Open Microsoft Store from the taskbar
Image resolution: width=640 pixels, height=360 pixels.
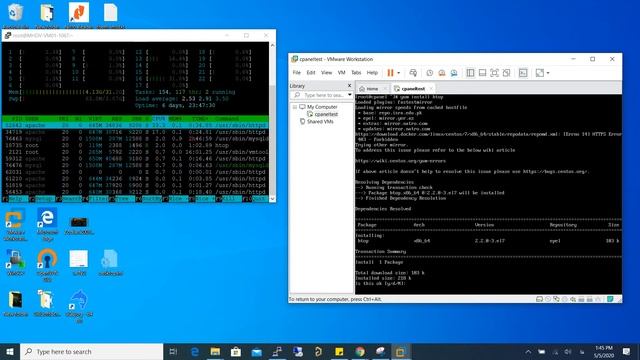point(236,351)
